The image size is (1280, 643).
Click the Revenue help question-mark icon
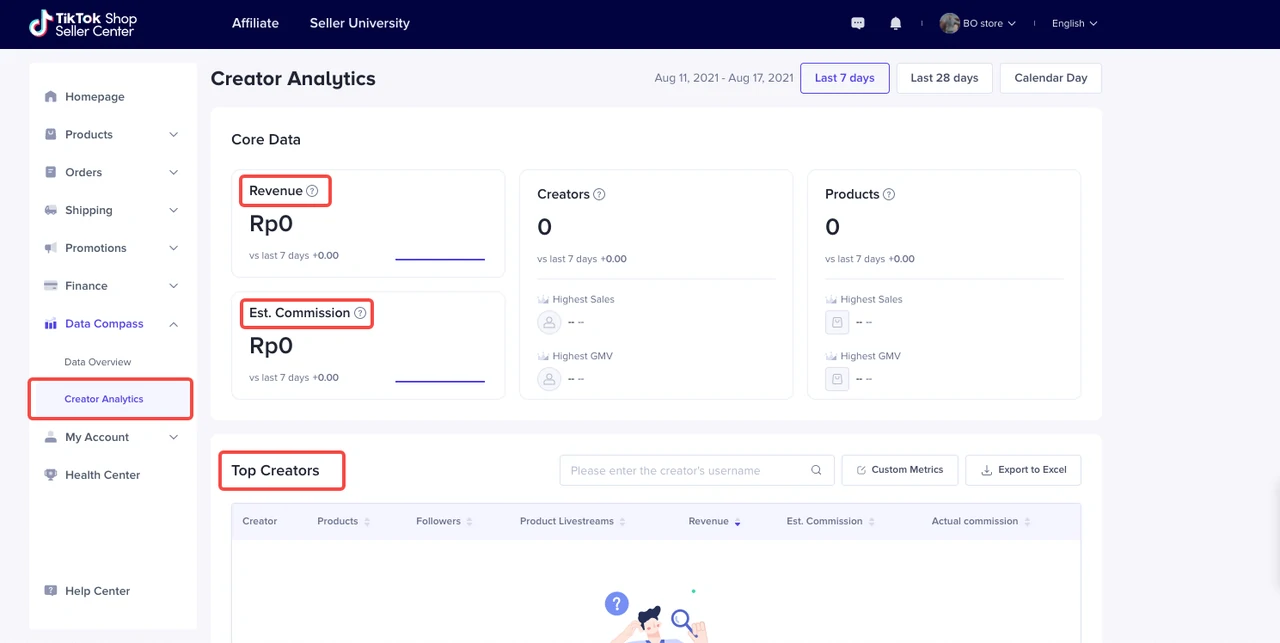[312, 191]
